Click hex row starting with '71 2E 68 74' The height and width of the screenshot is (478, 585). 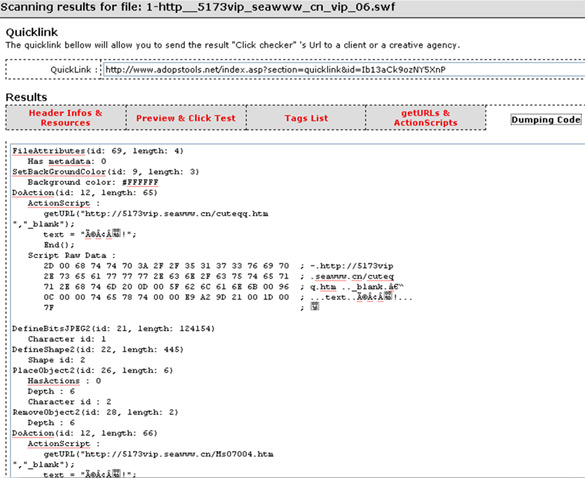(x=224, y=287)
